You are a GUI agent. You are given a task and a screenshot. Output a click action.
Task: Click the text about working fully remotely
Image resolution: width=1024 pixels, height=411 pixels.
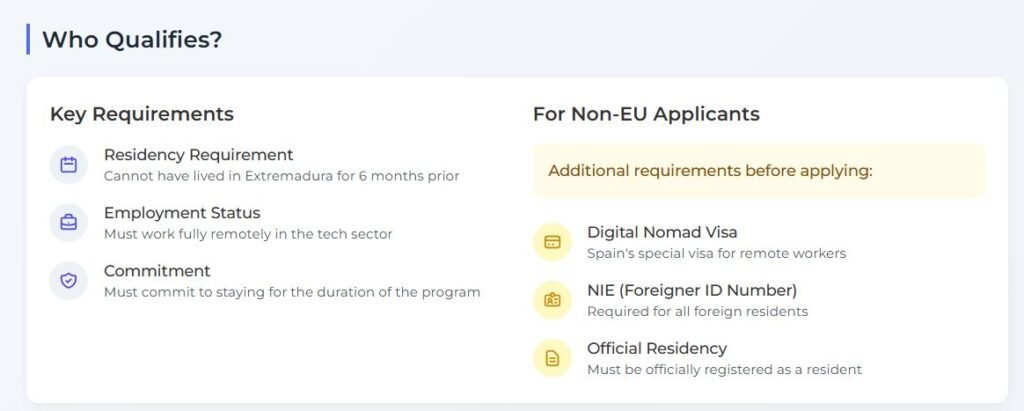pos(248,234)
